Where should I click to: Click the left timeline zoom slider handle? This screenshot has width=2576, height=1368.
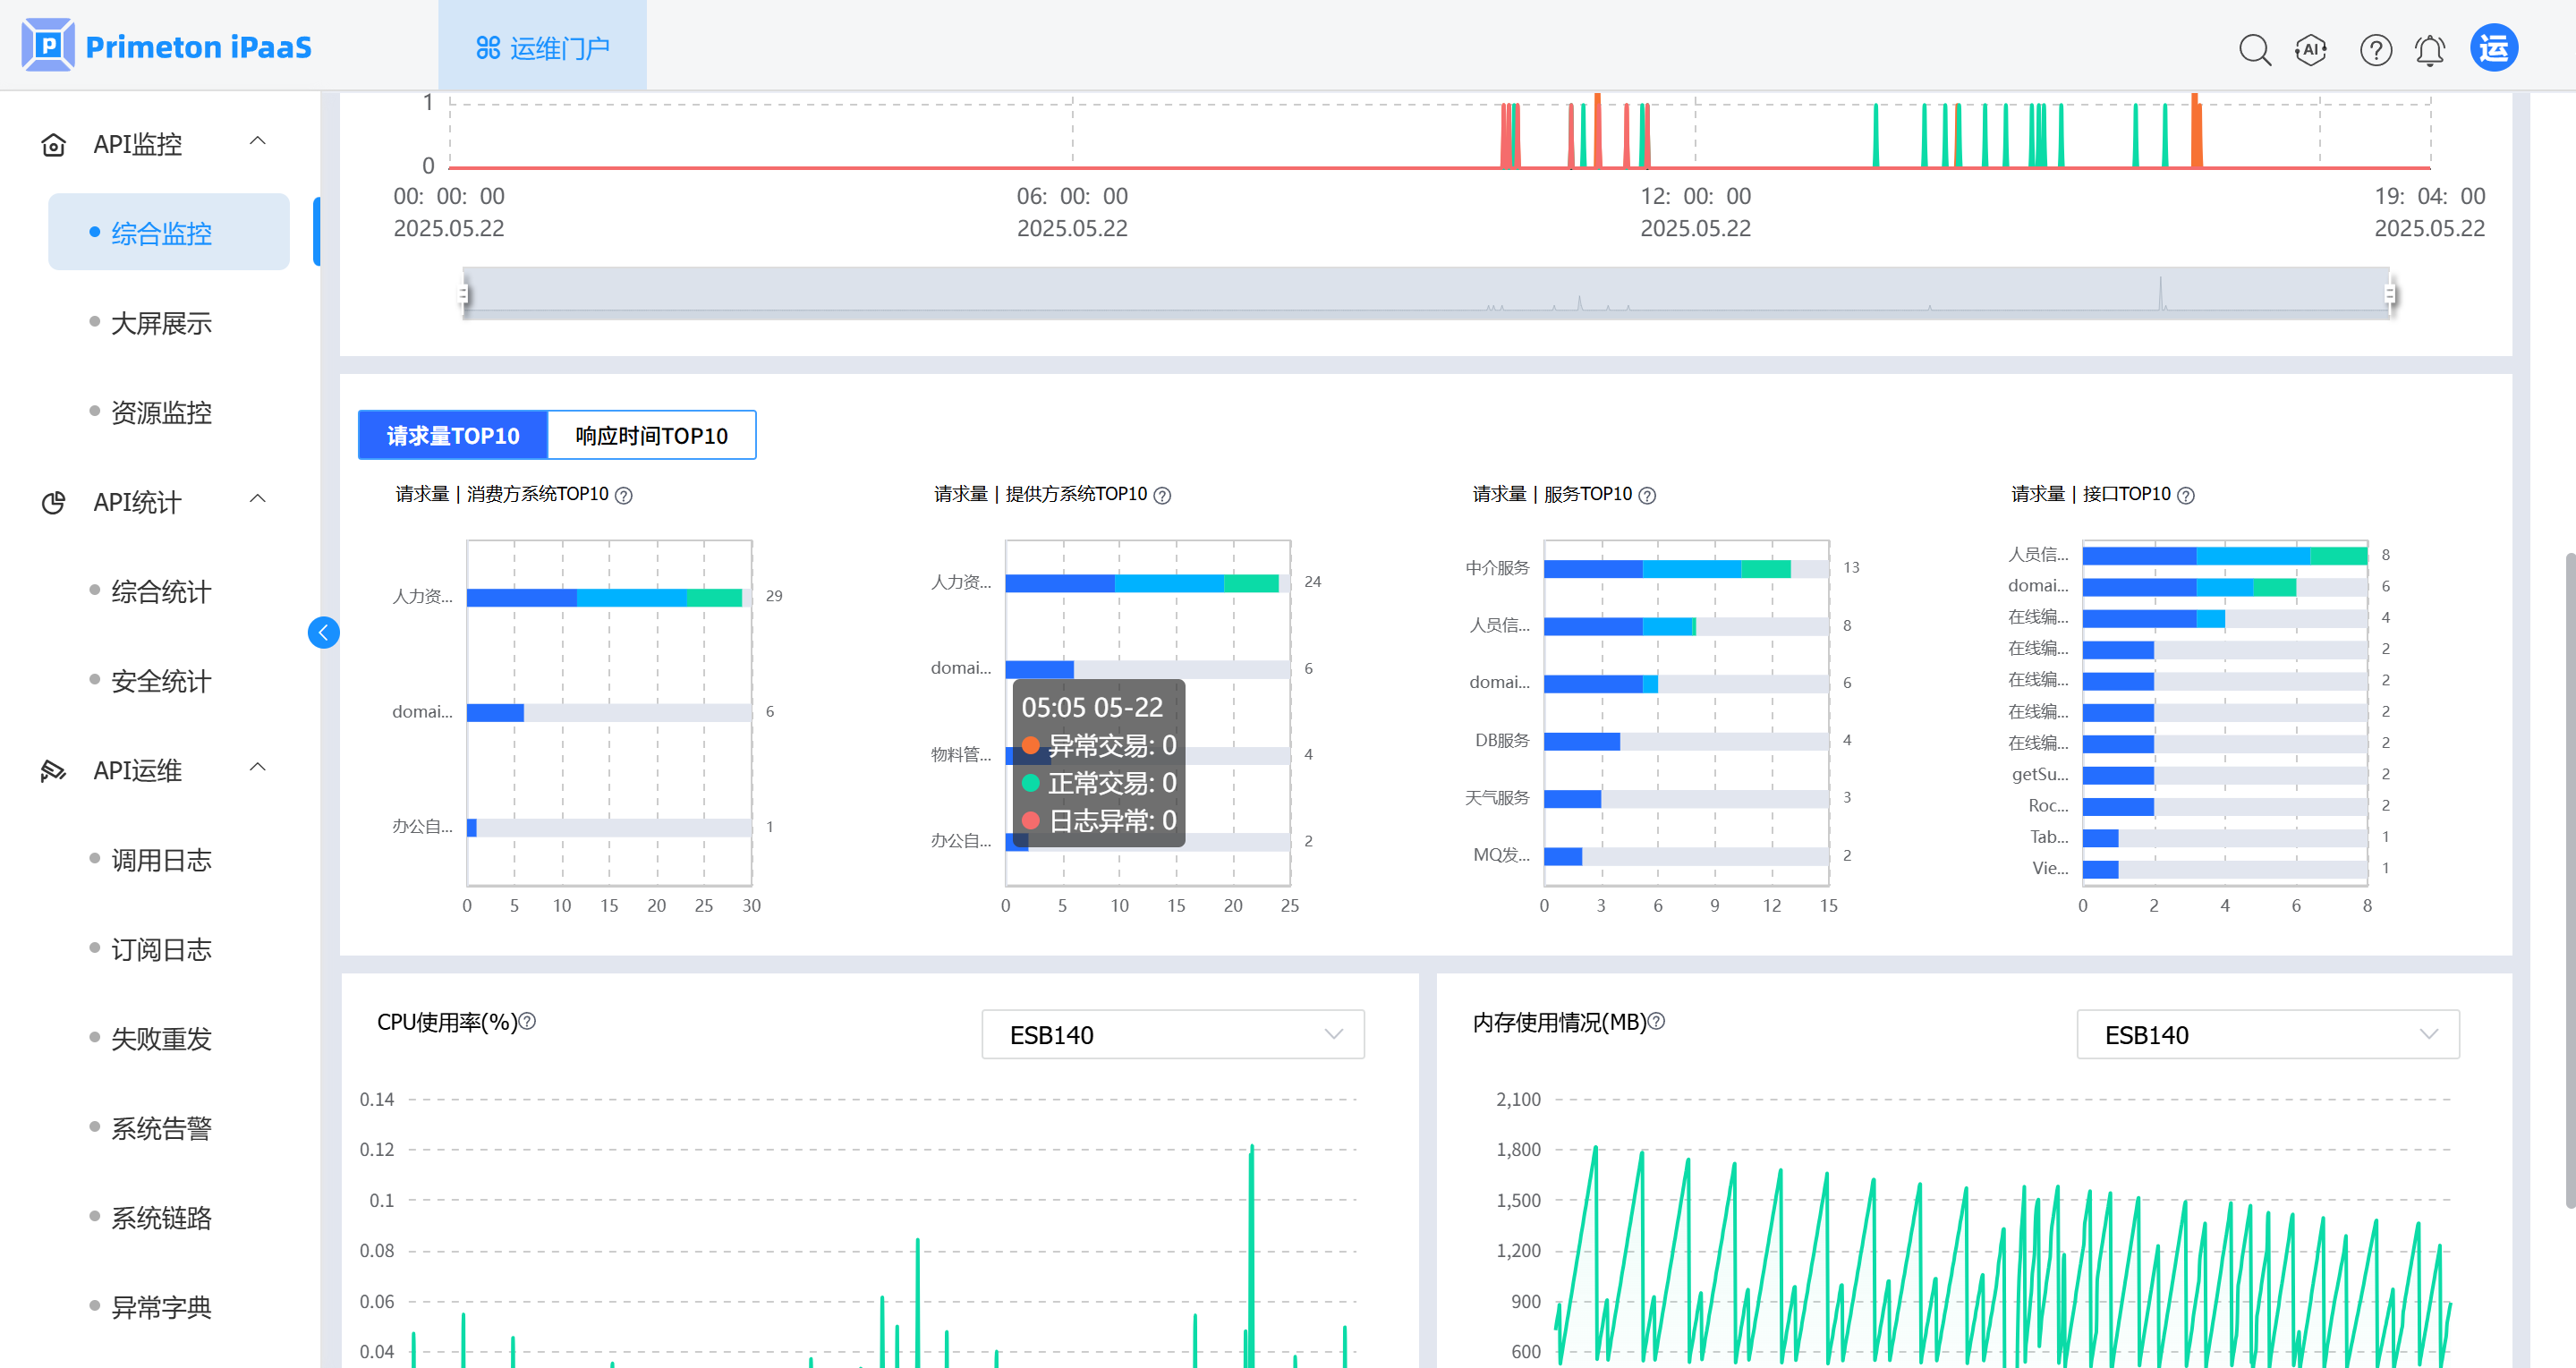(x=463, y=294)
